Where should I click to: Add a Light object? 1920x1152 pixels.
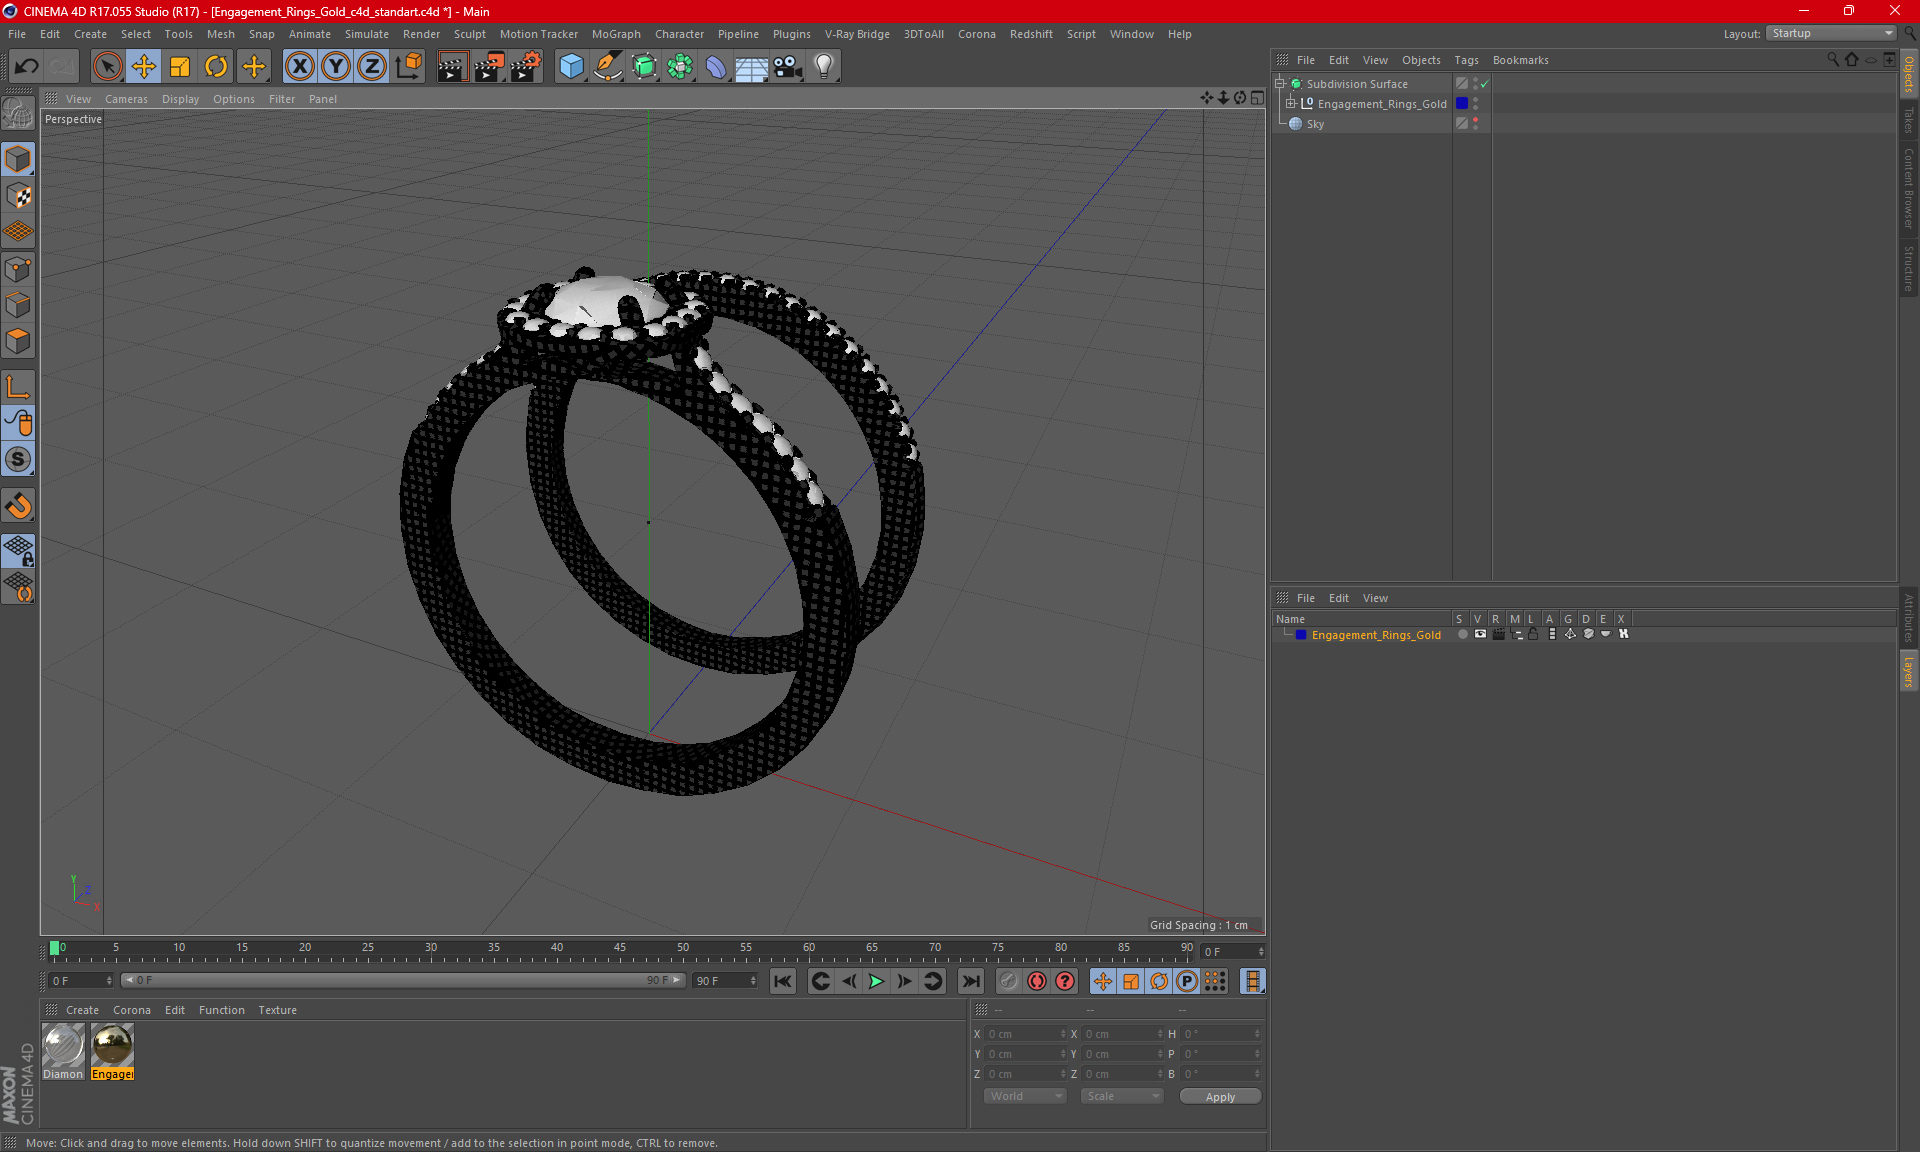pos(824,67)
